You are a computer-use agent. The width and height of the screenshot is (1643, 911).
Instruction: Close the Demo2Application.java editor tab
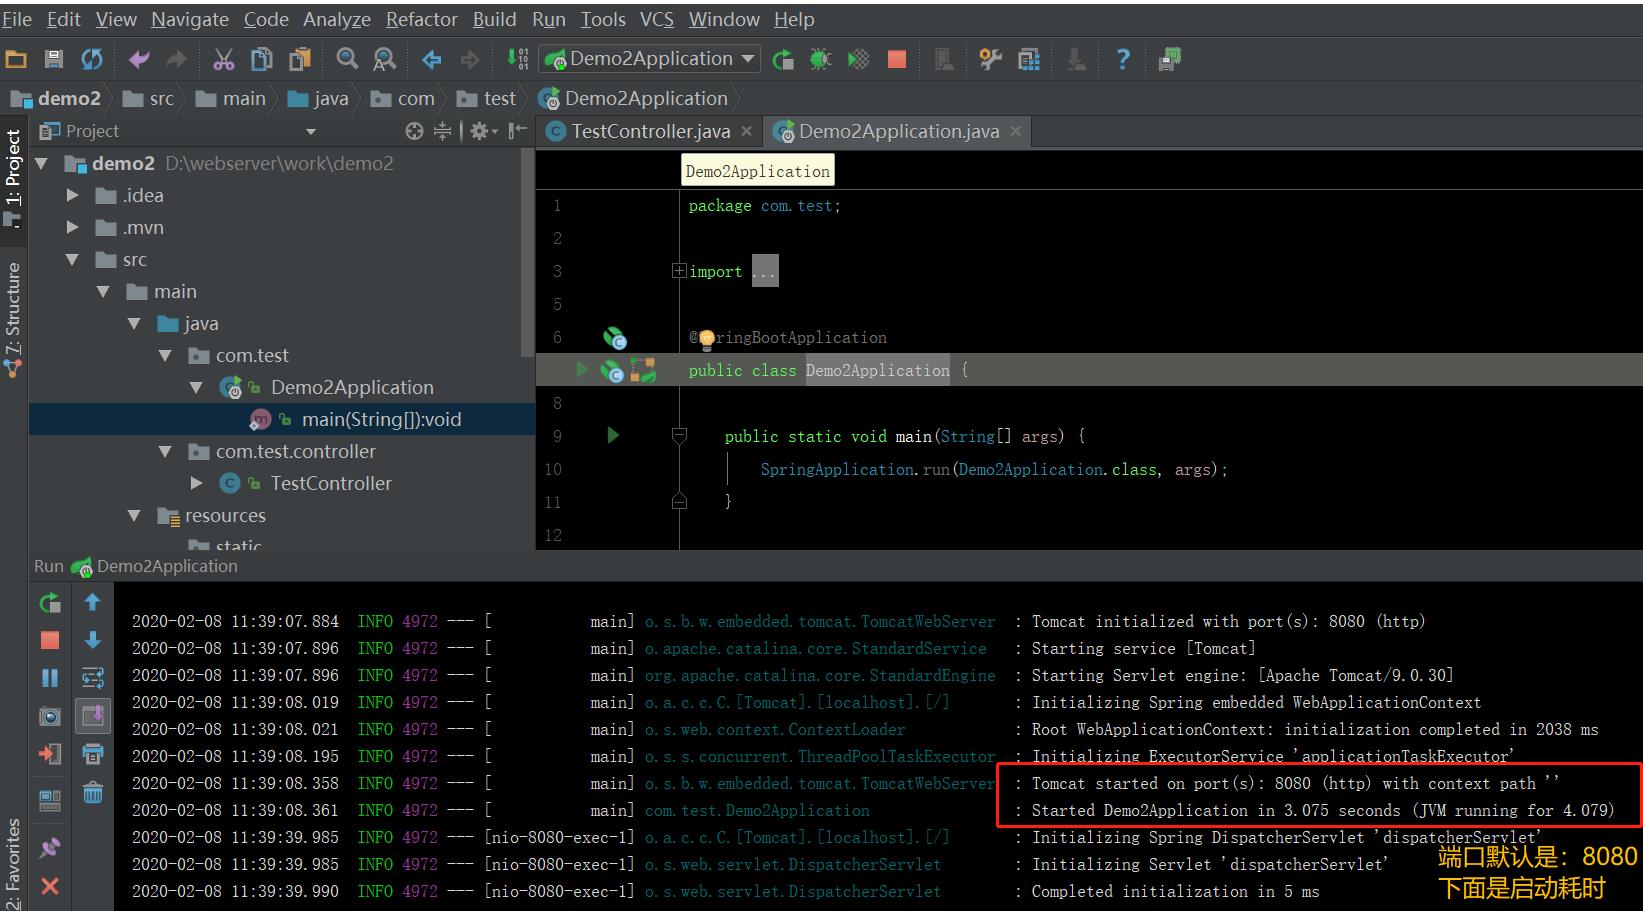tap(1016, 131)
